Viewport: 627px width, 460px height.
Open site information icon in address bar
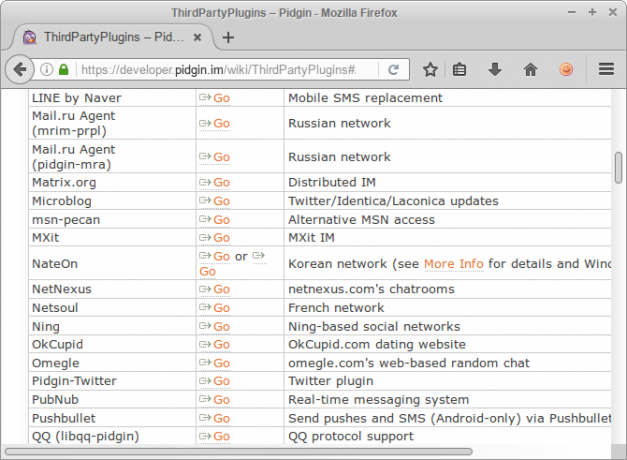pyautogui.click(x=46, y=70)
